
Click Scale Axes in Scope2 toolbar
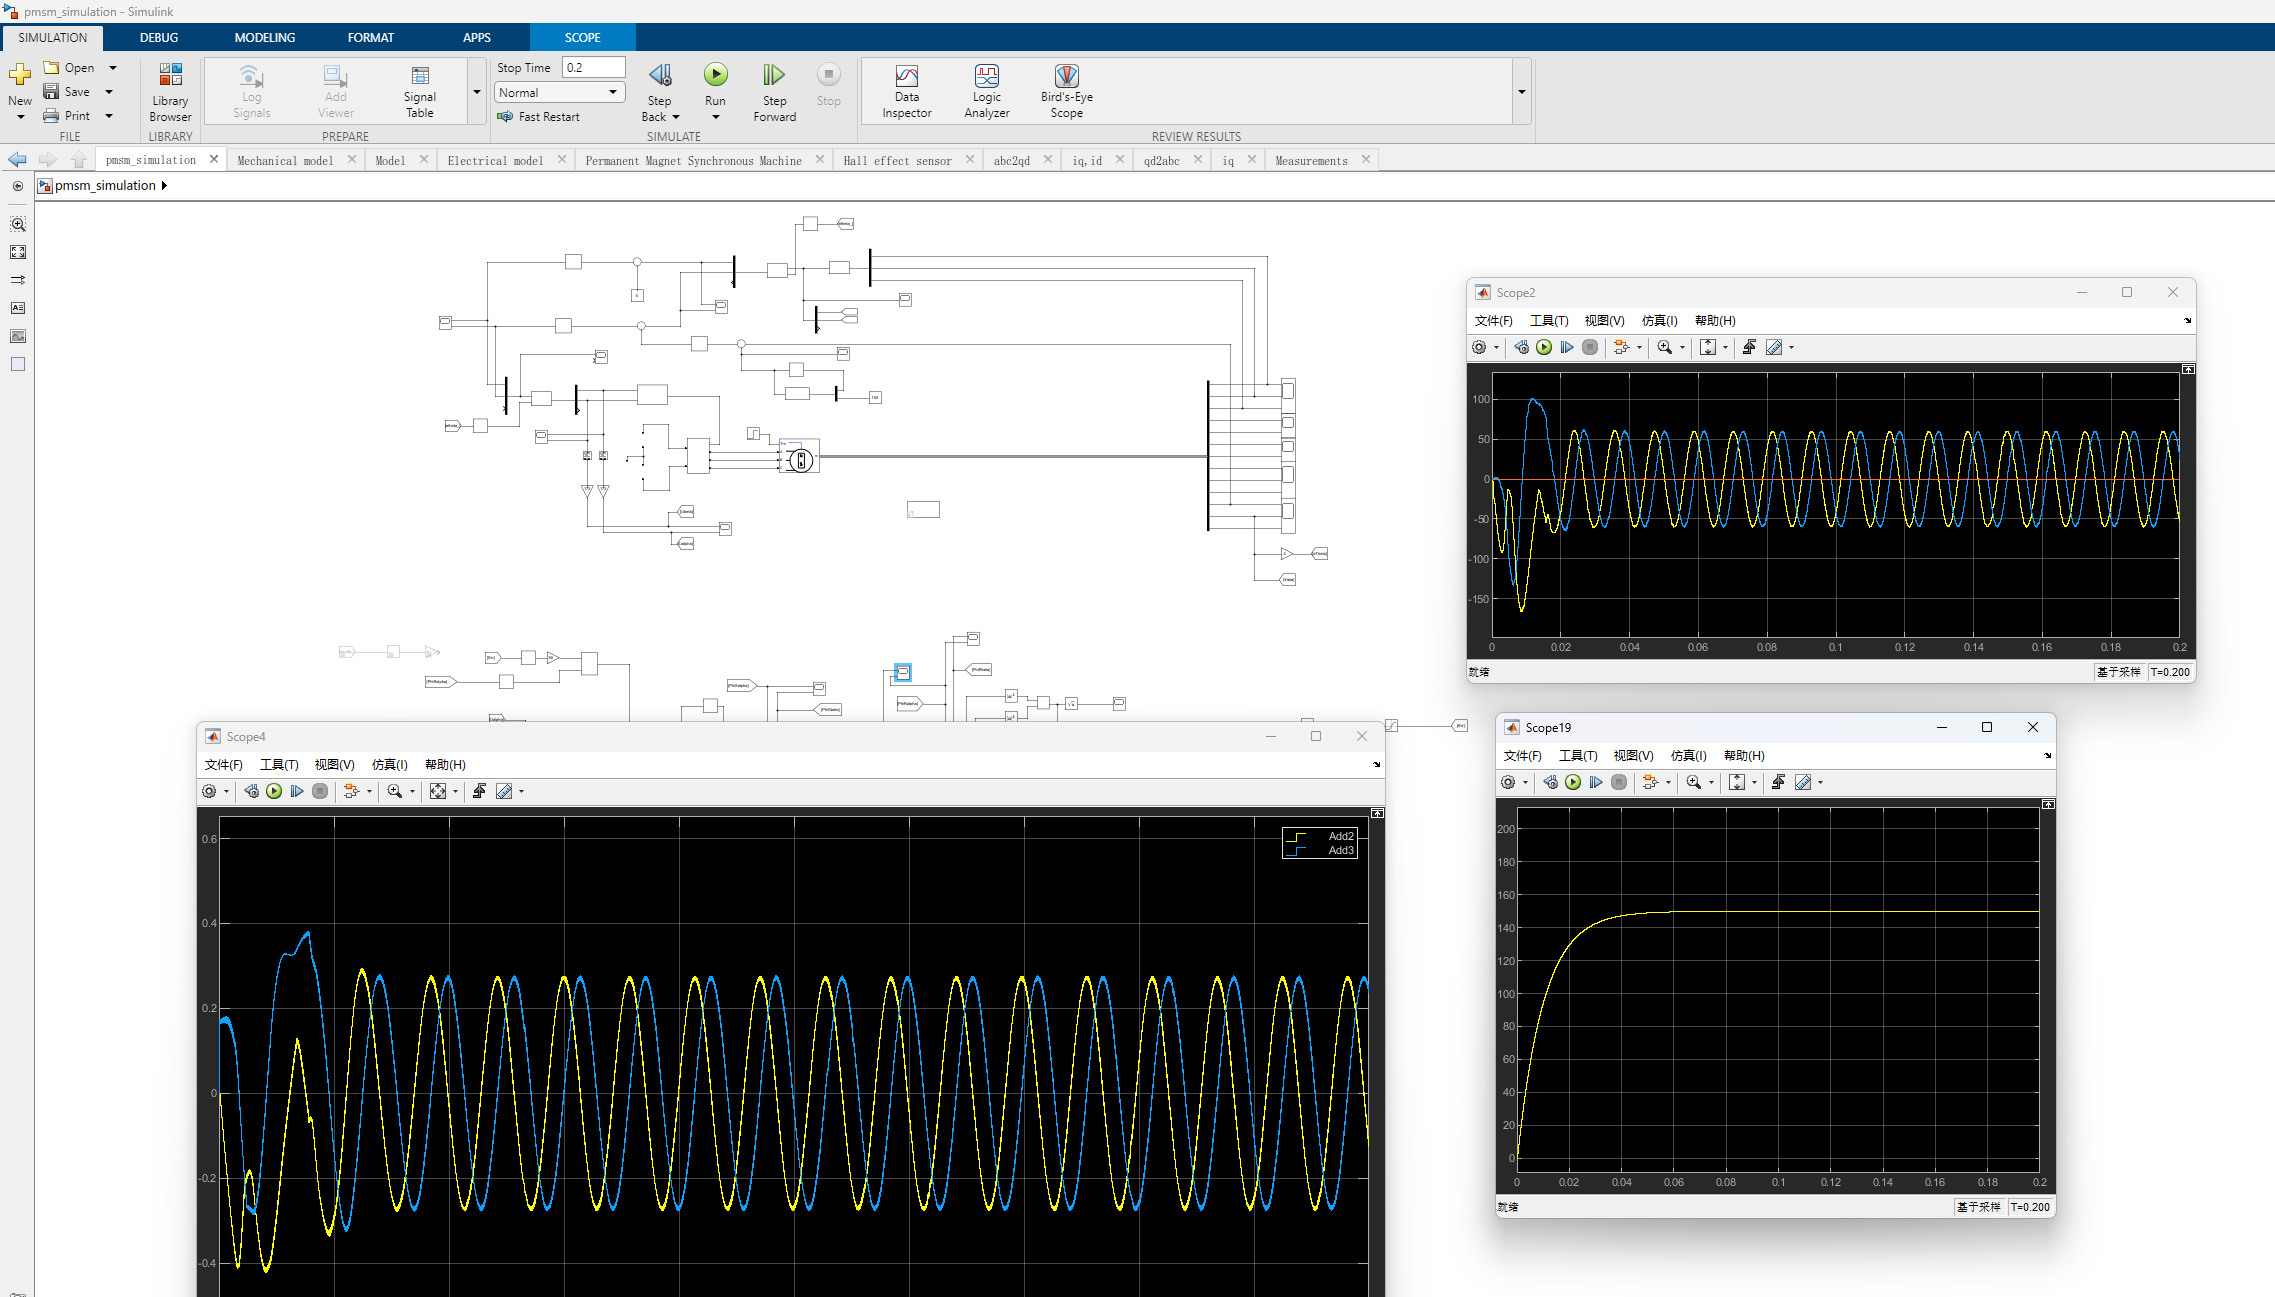click(1708, 348)
